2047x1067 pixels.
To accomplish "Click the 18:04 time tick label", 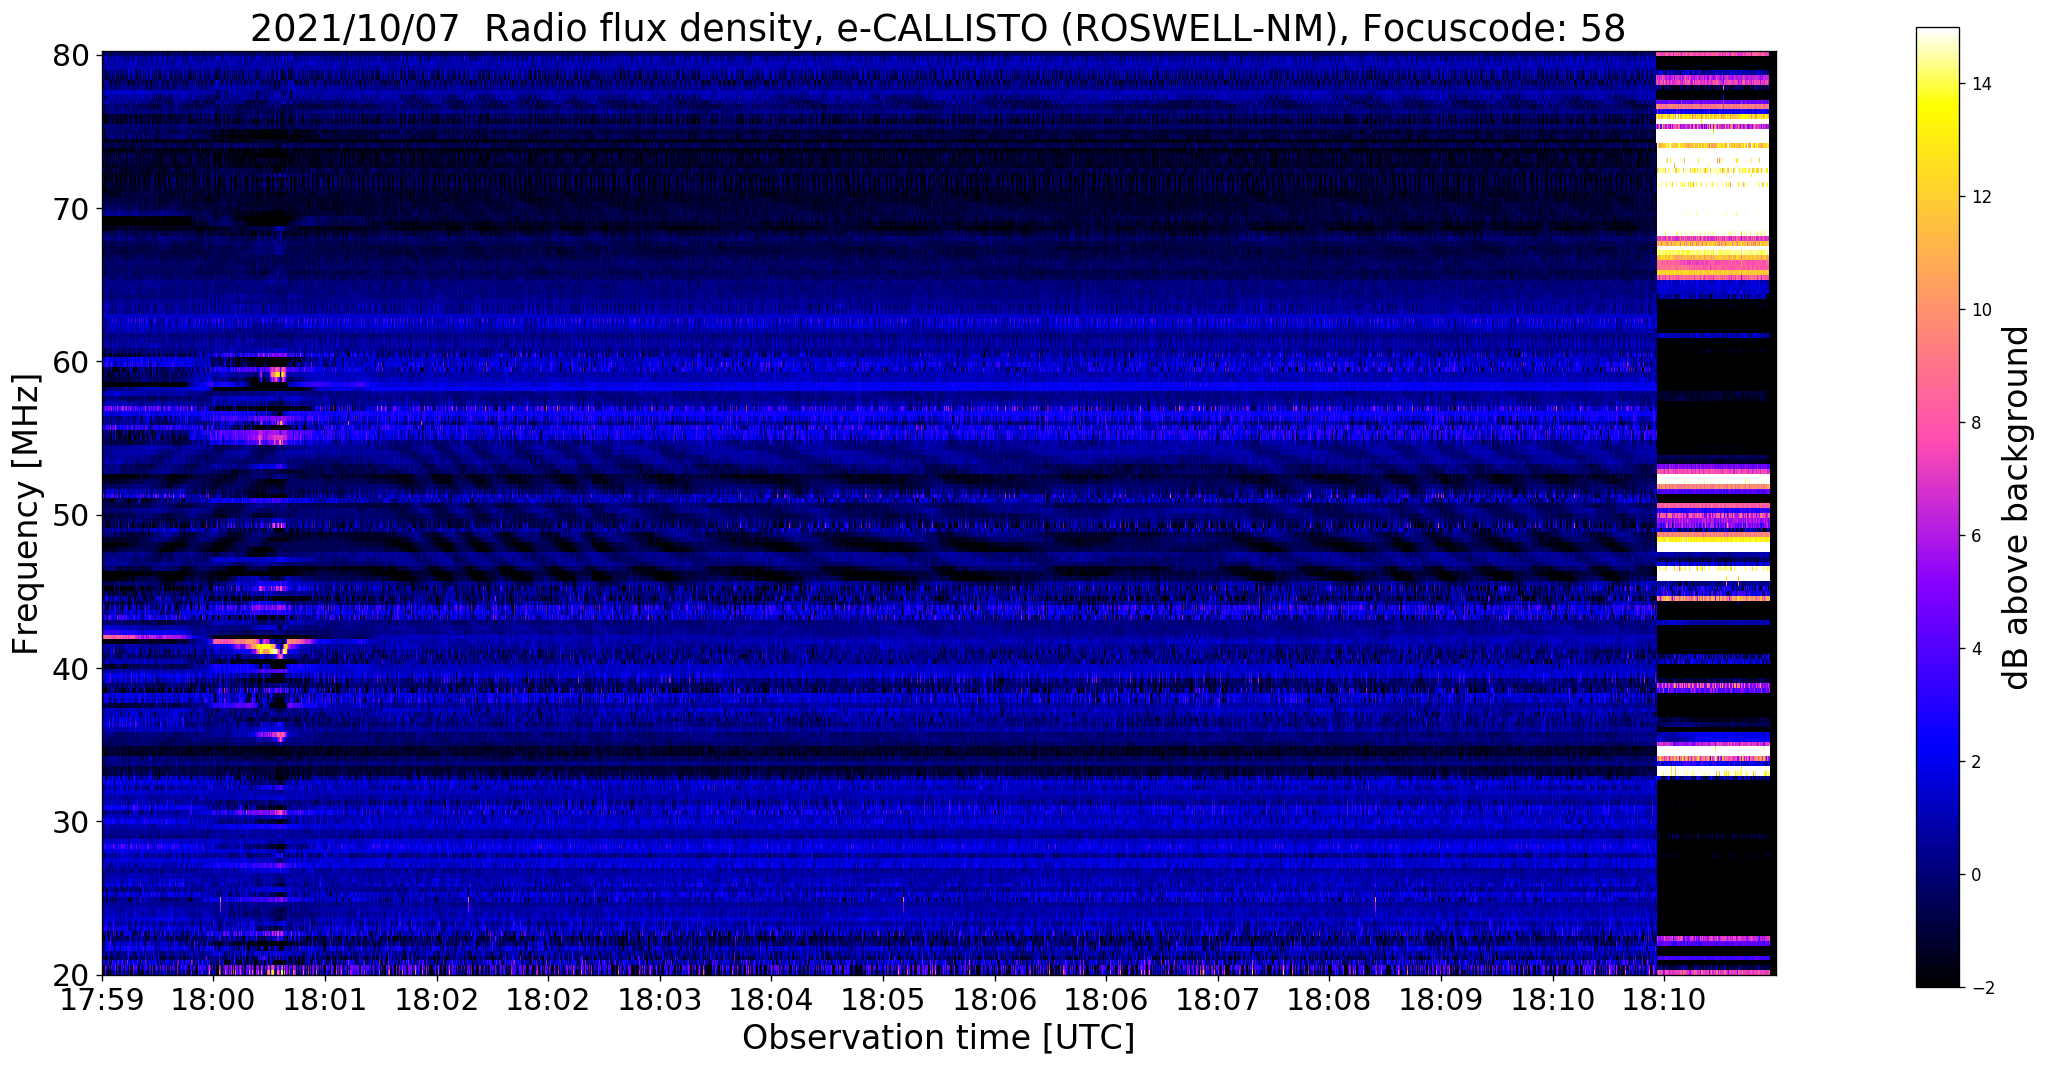I will click(x=771, y=1000).
